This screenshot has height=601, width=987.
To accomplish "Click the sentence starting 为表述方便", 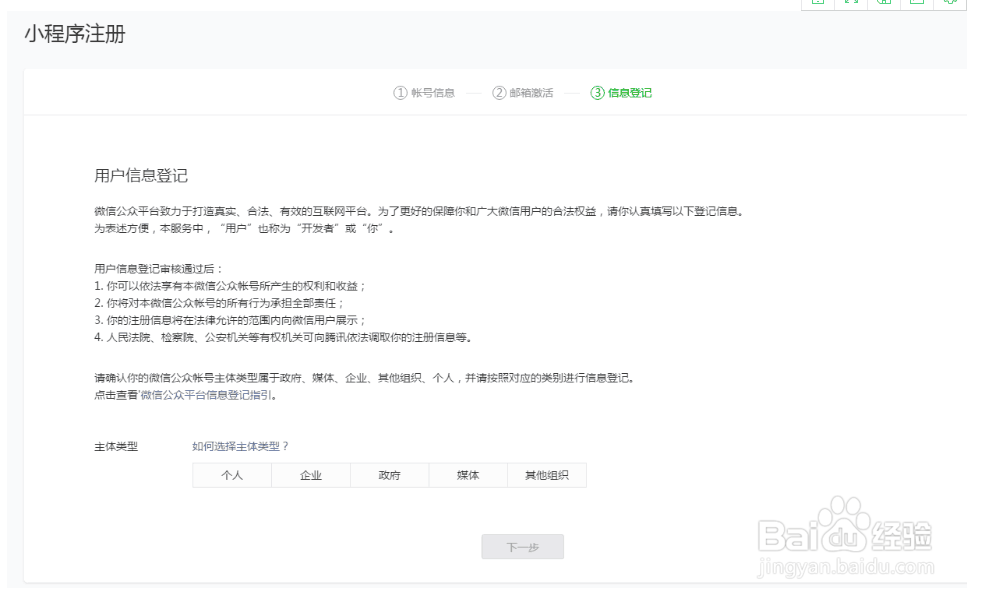I will pos(244,228).
